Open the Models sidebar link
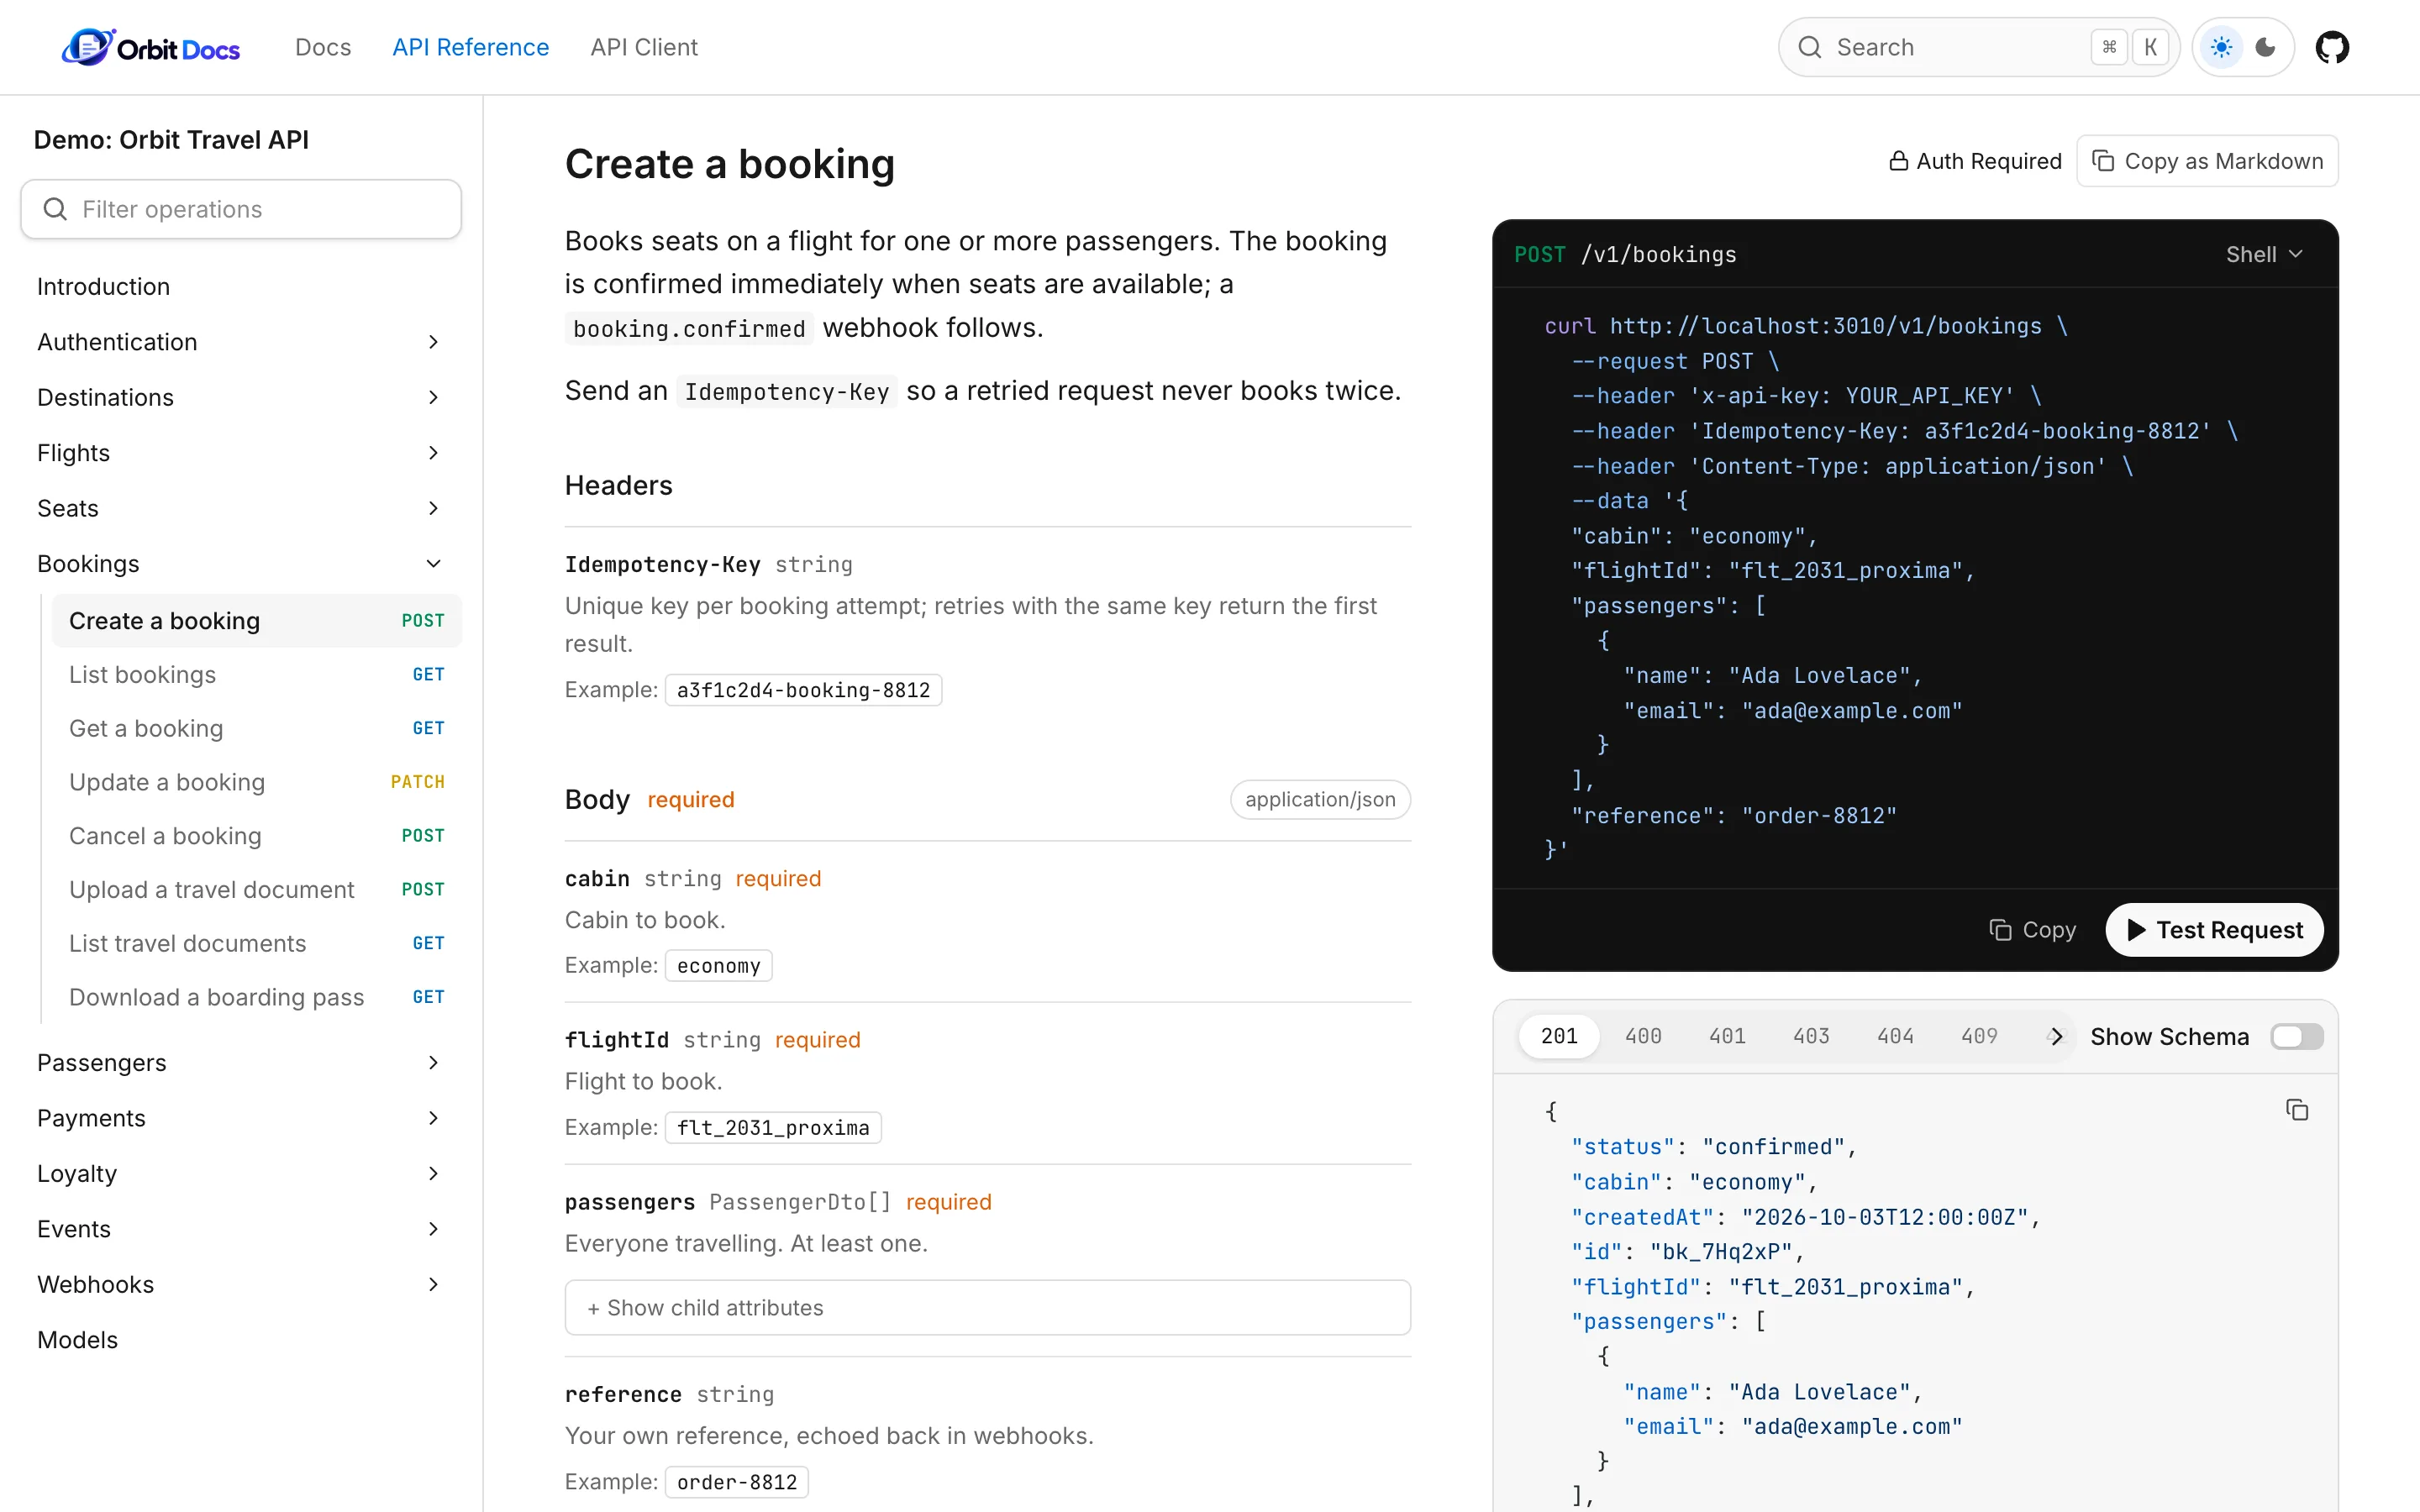Viewport: 2420px width, 1512px height. click(x=240, y=1340)
